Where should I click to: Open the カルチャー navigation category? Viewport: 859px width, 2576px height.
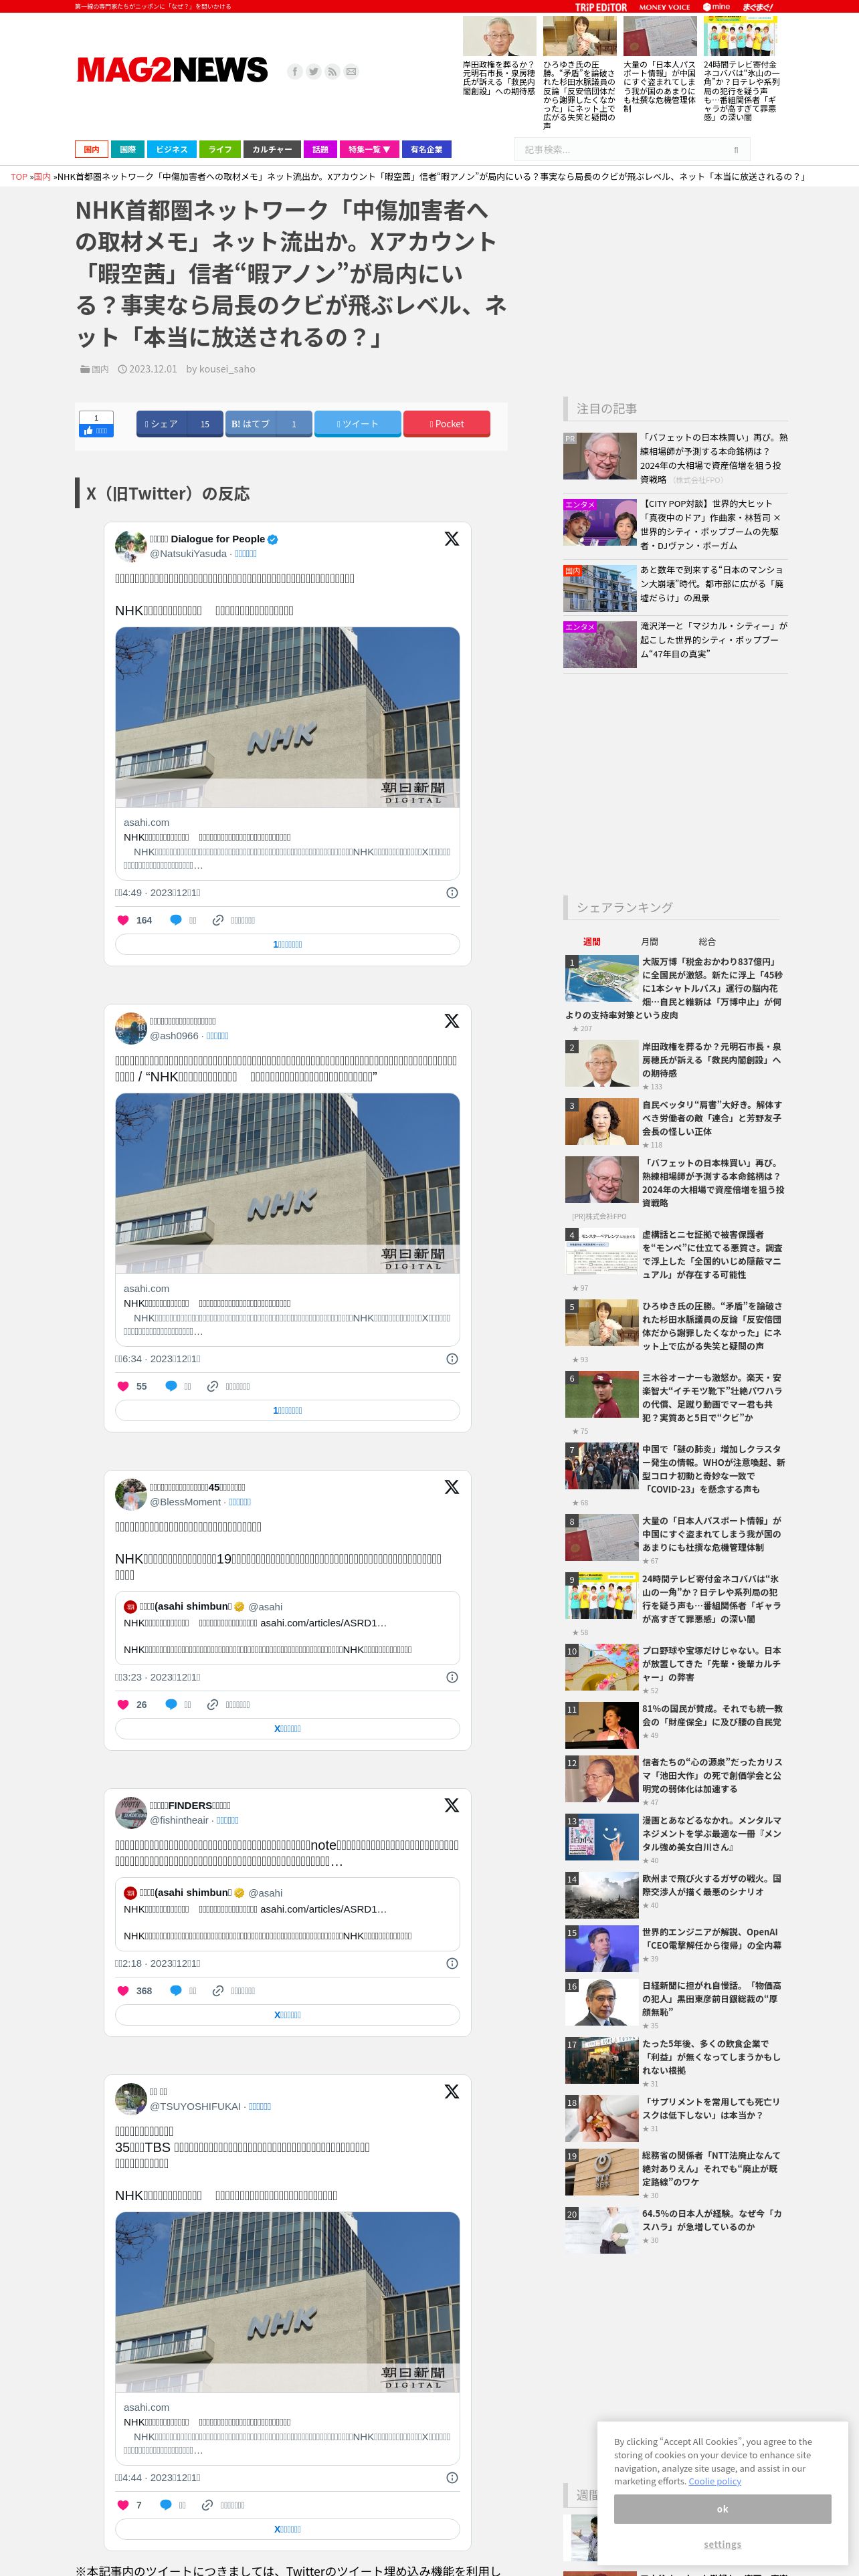click(x=272, y=149)
